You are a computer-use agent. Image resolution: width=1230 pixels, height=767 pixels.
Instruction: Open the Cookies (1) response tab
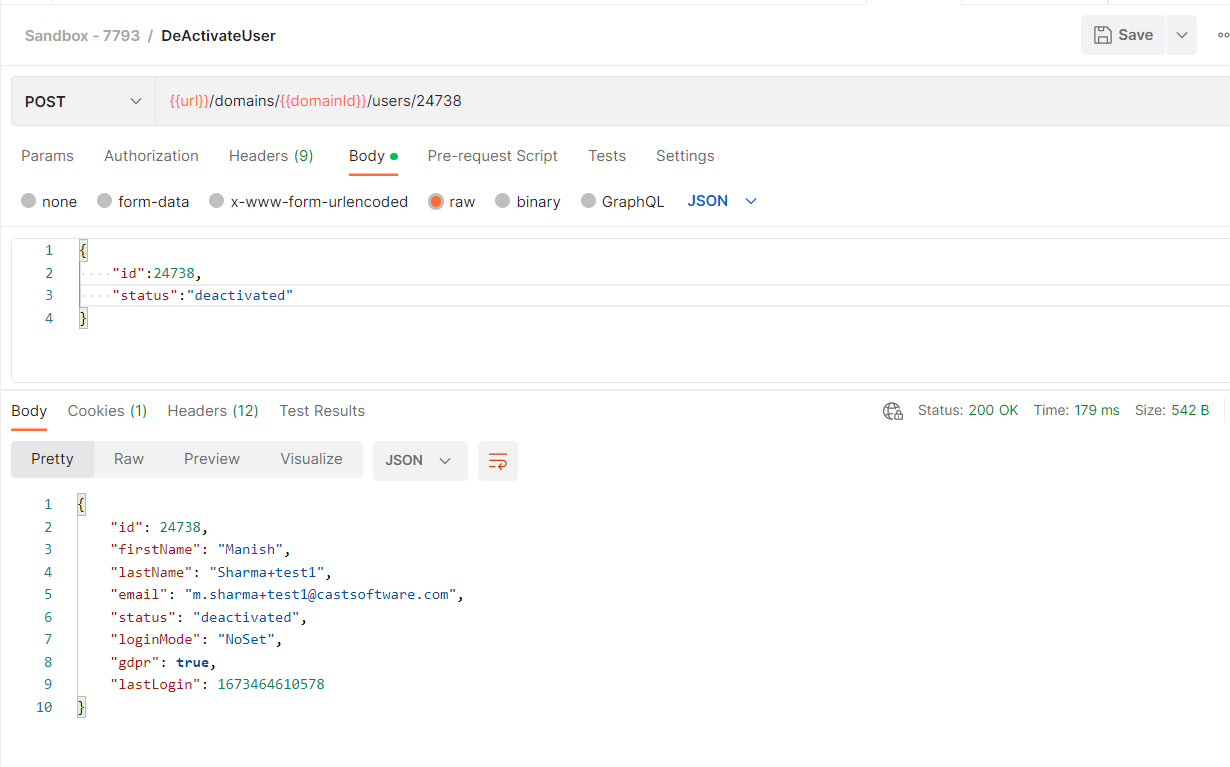tap(107, 411)
